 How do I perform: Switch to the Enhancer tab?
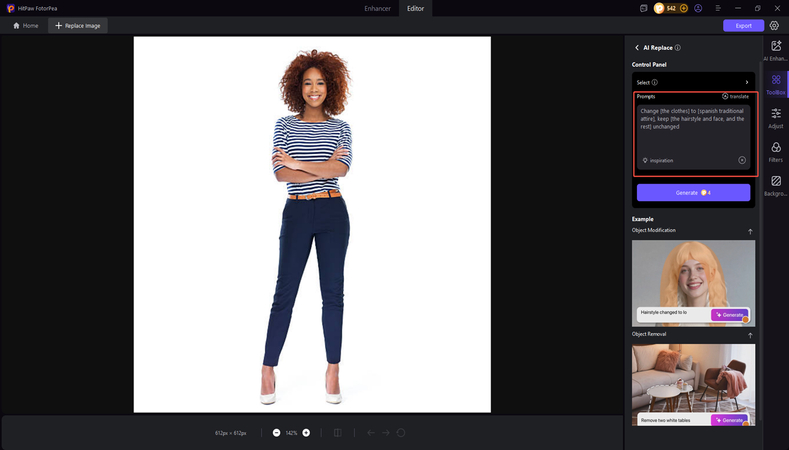[377, 8]
